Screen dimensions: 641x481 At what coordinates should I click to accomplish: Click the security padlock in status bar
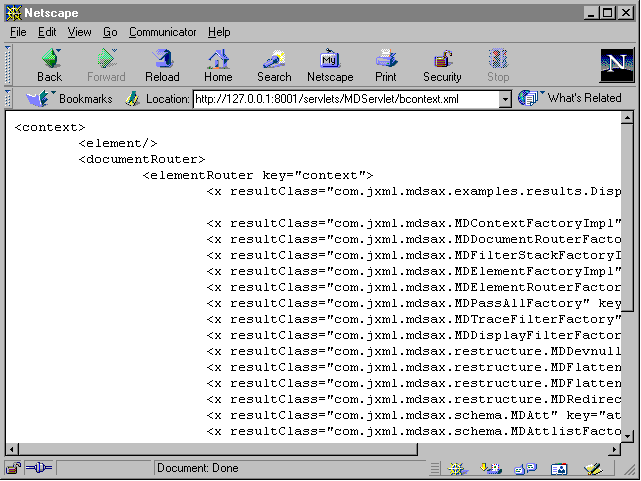coord(13,468)
